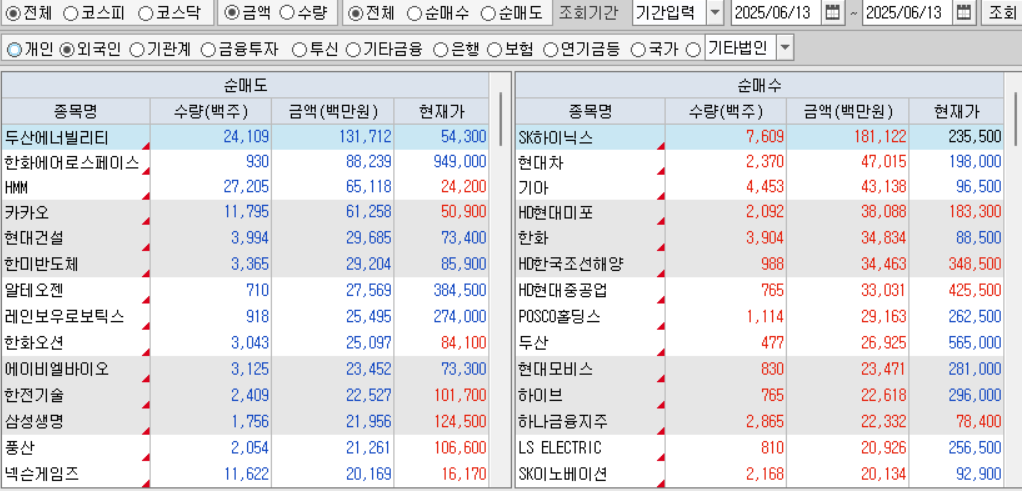Click the HD현대미포 stock name

[x=556, y=213]
